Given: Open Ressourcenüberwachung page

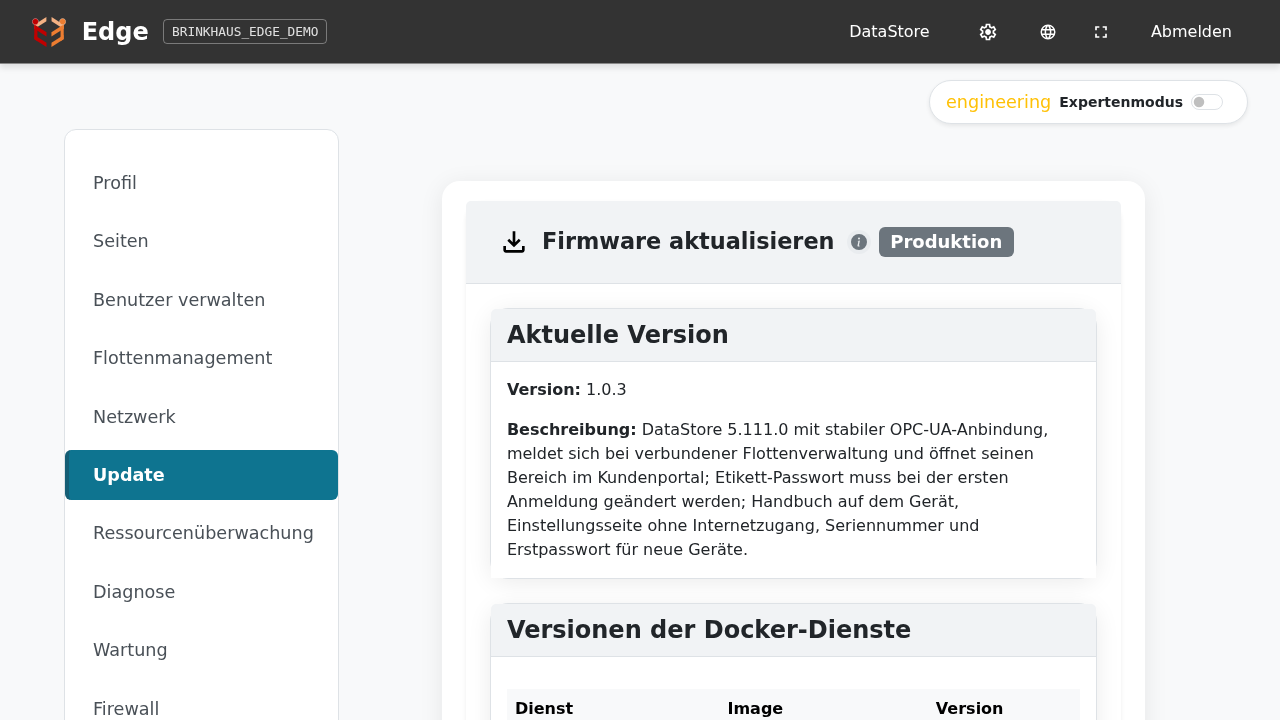Looking at the screenshot, I should pos(201,533).
